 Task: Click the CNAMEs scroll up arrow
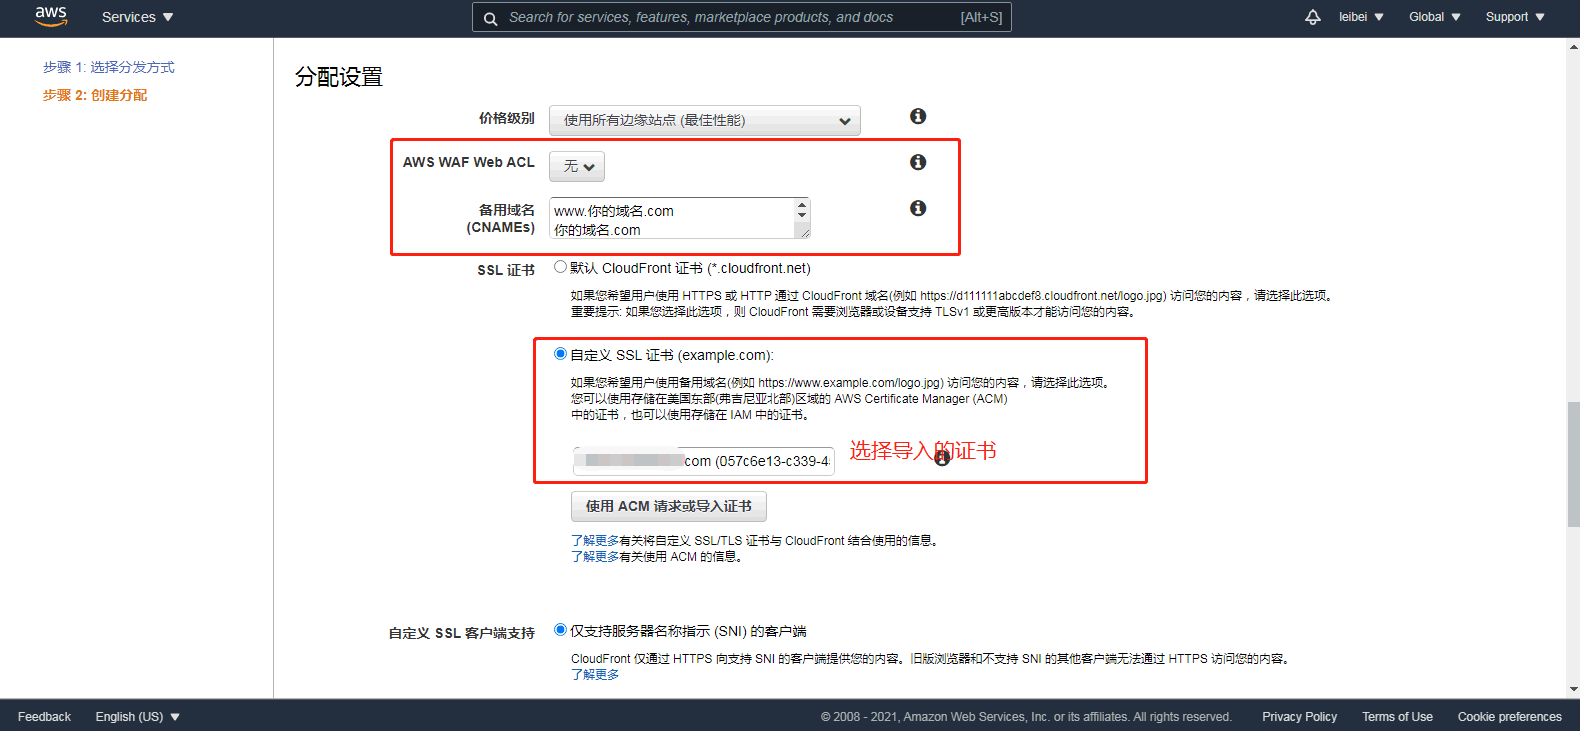click(x=802, y=204)
